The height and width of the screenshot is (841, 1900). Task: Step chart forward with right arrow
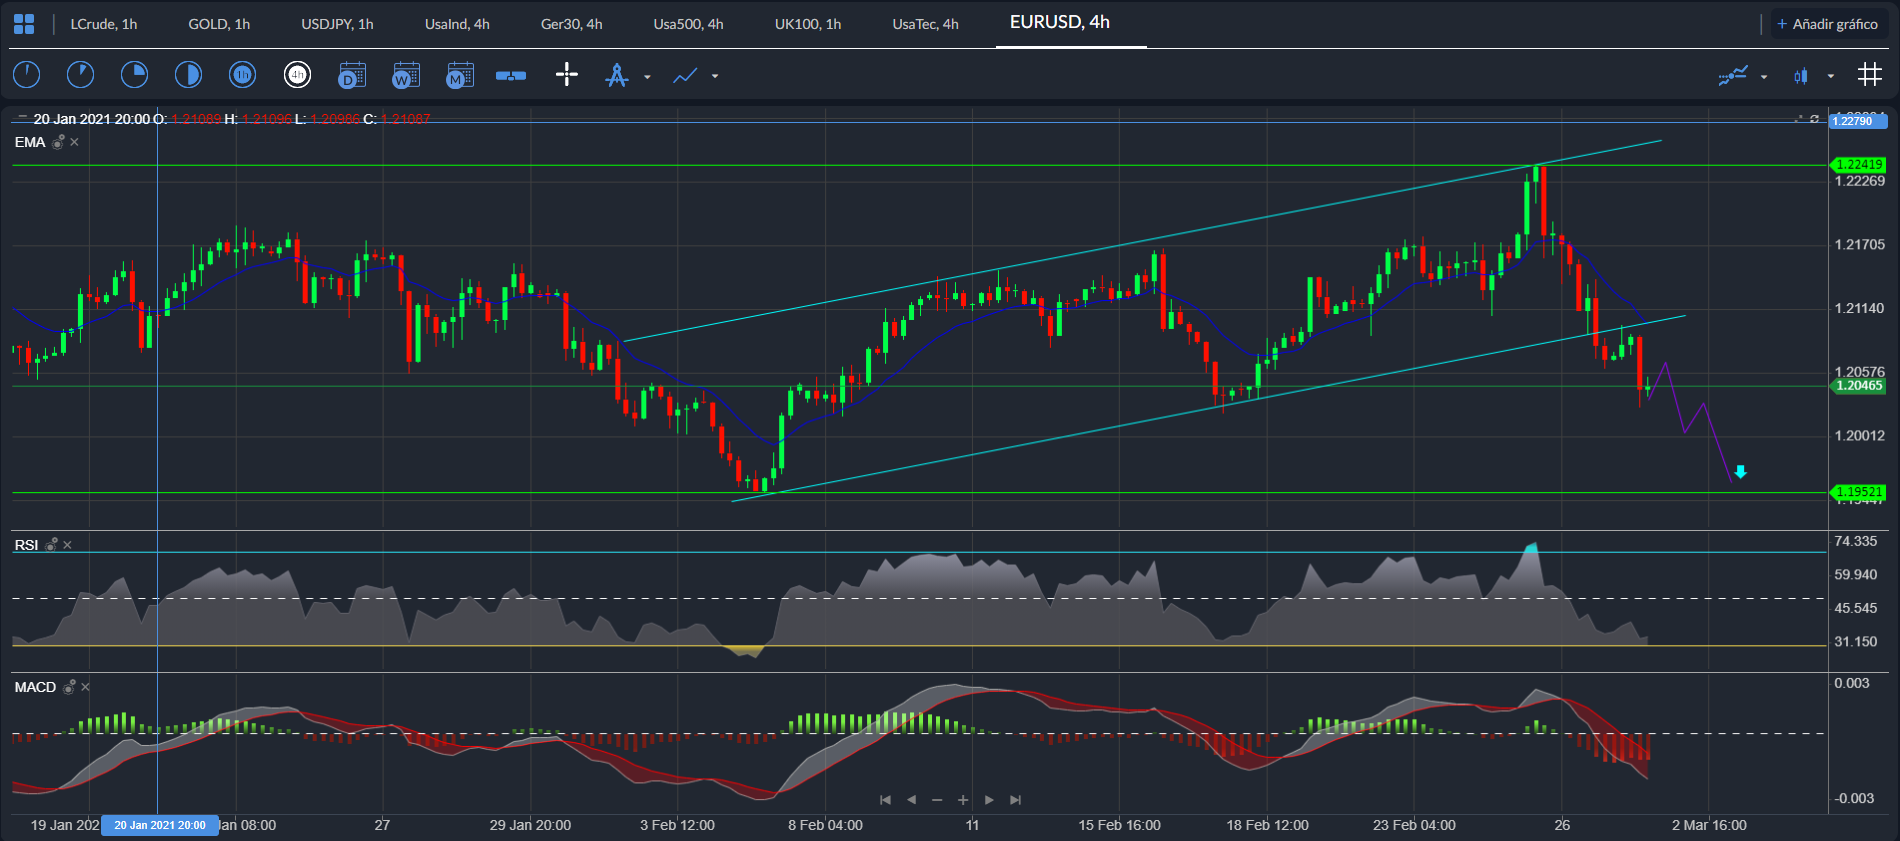pos(989,800)
